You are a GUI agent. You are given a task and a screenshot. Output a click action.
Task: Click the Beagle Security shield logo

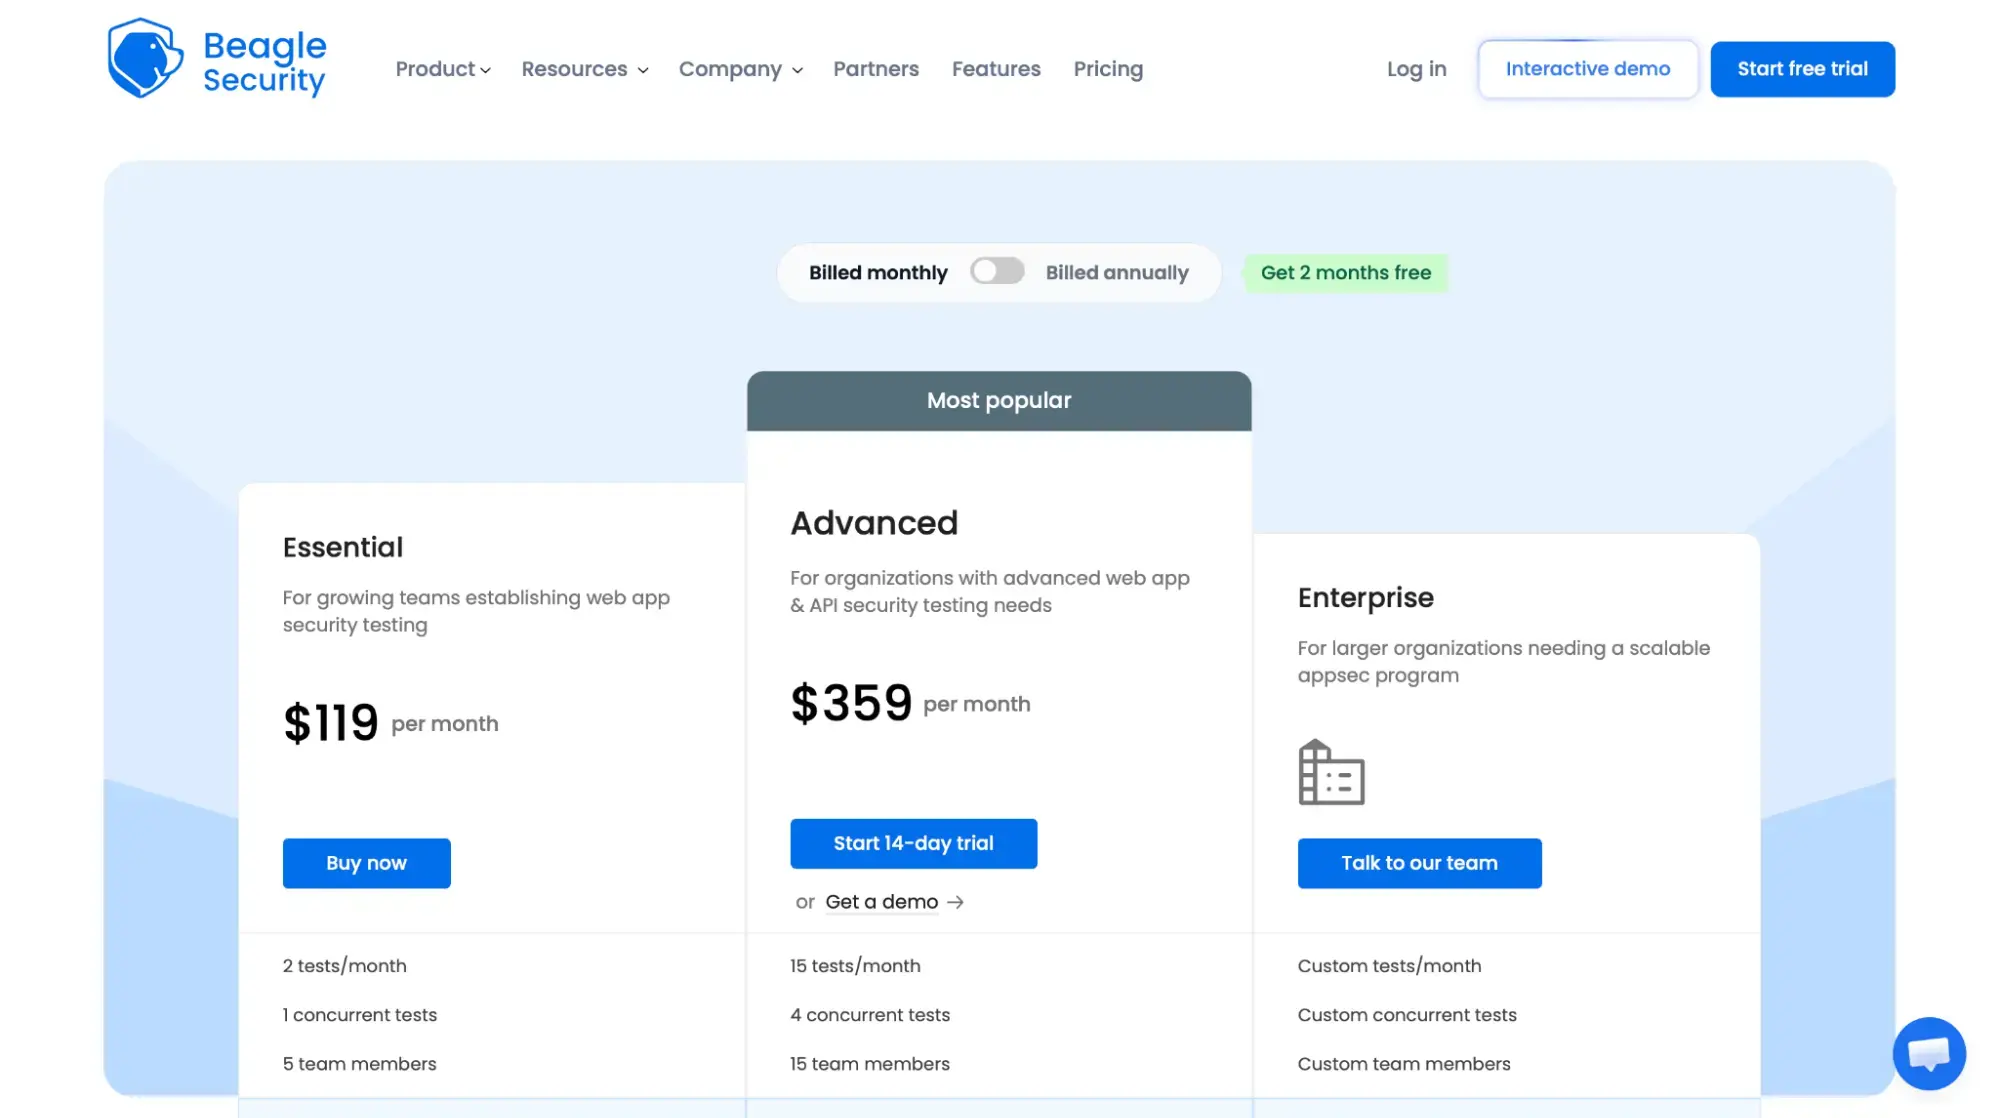click(145, 58)
